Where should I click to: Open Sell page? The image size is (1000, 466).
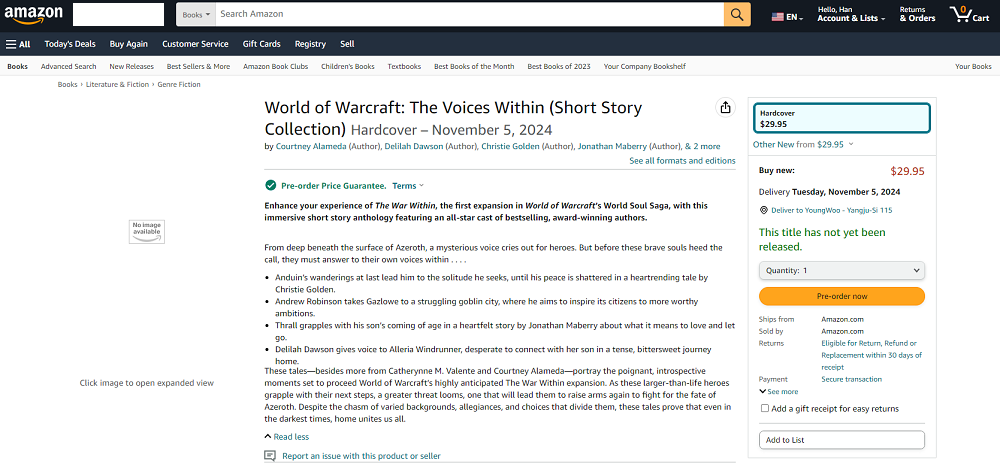pos(347,44)
